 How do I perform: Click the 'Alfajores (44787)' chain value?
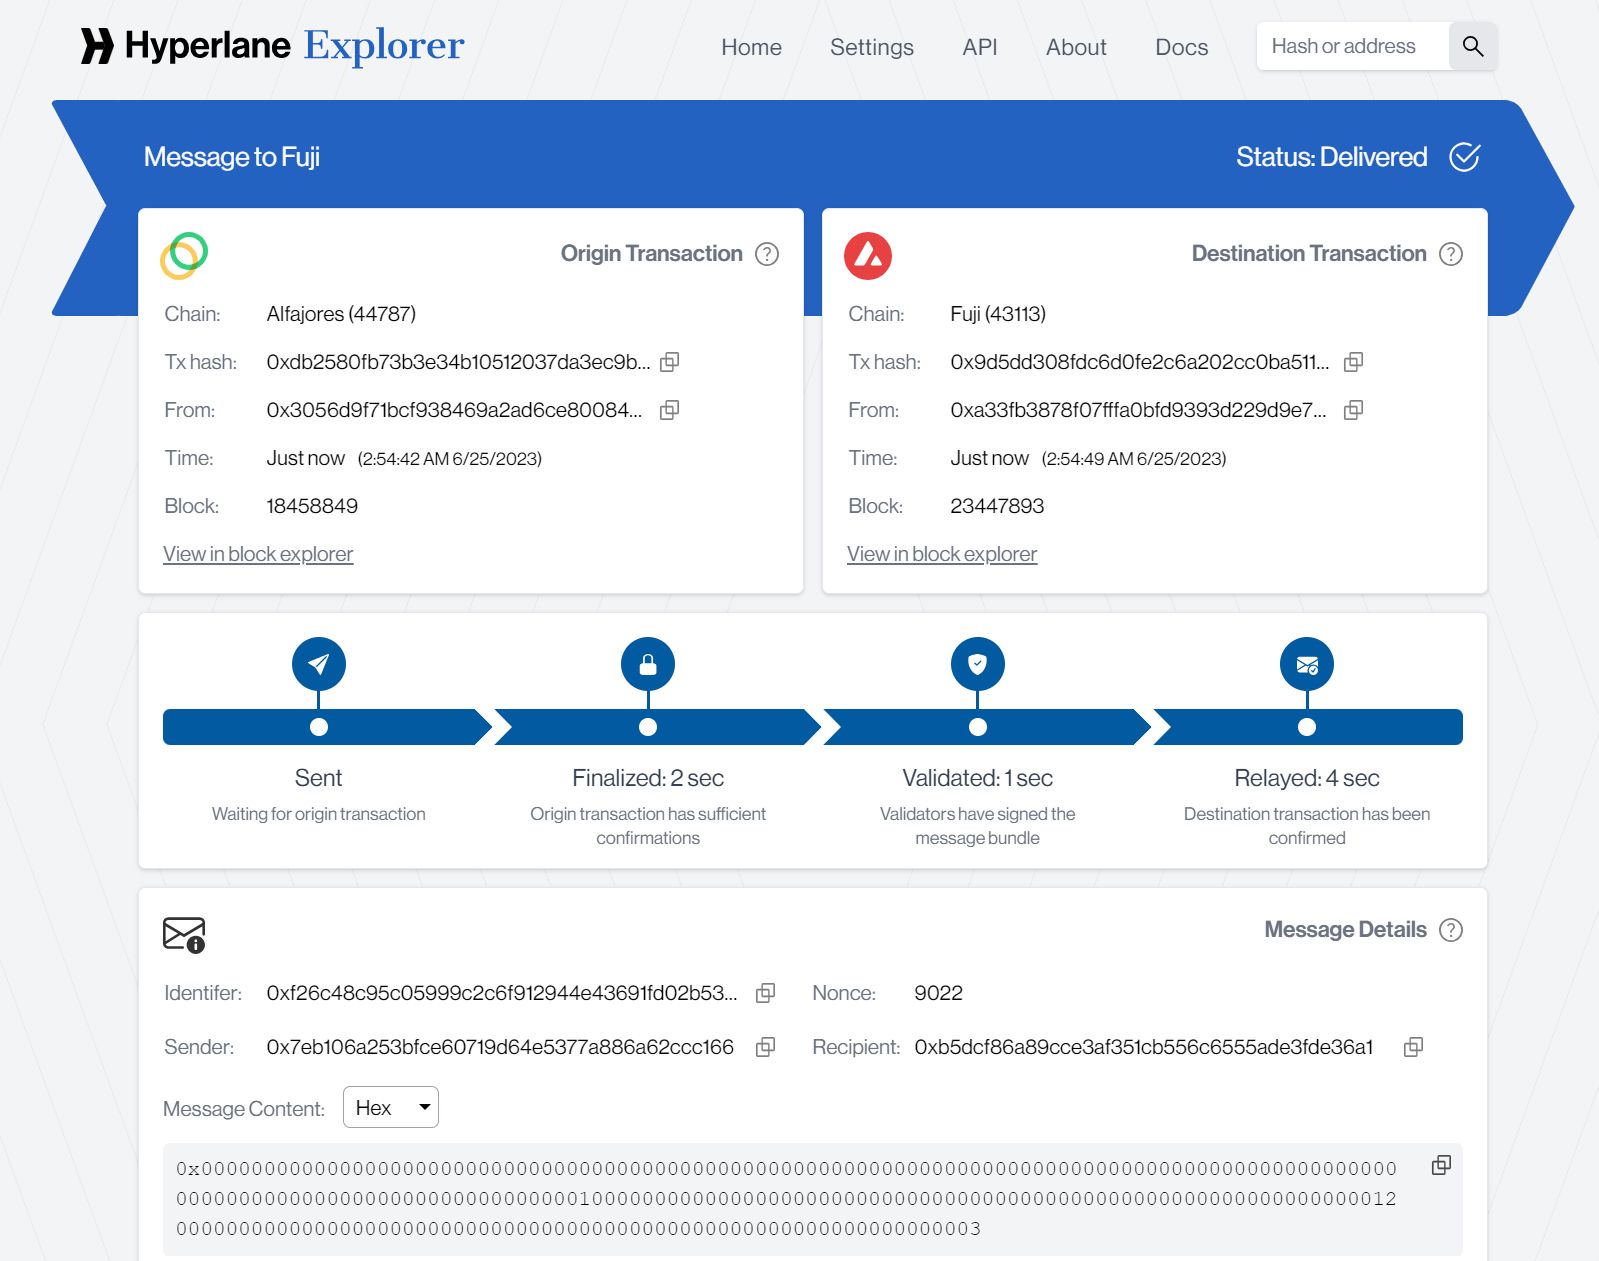[x=341, y=314]
